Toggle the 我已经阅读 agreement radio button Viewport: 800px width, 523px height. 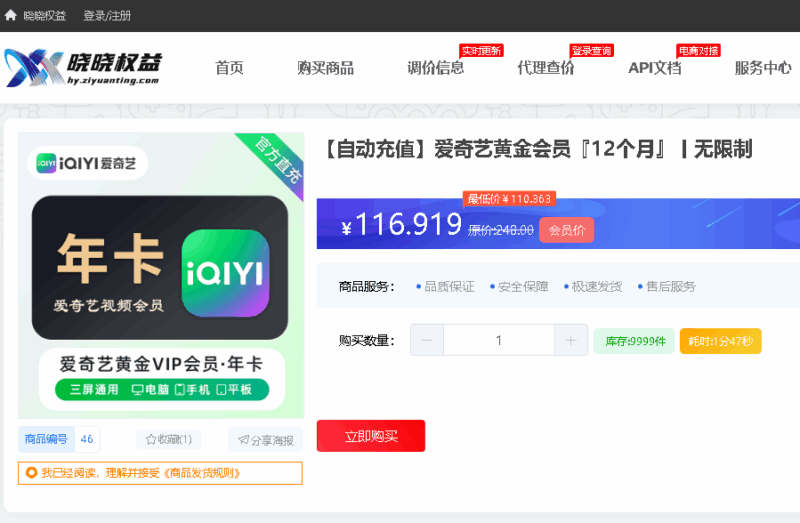(31, 473)
